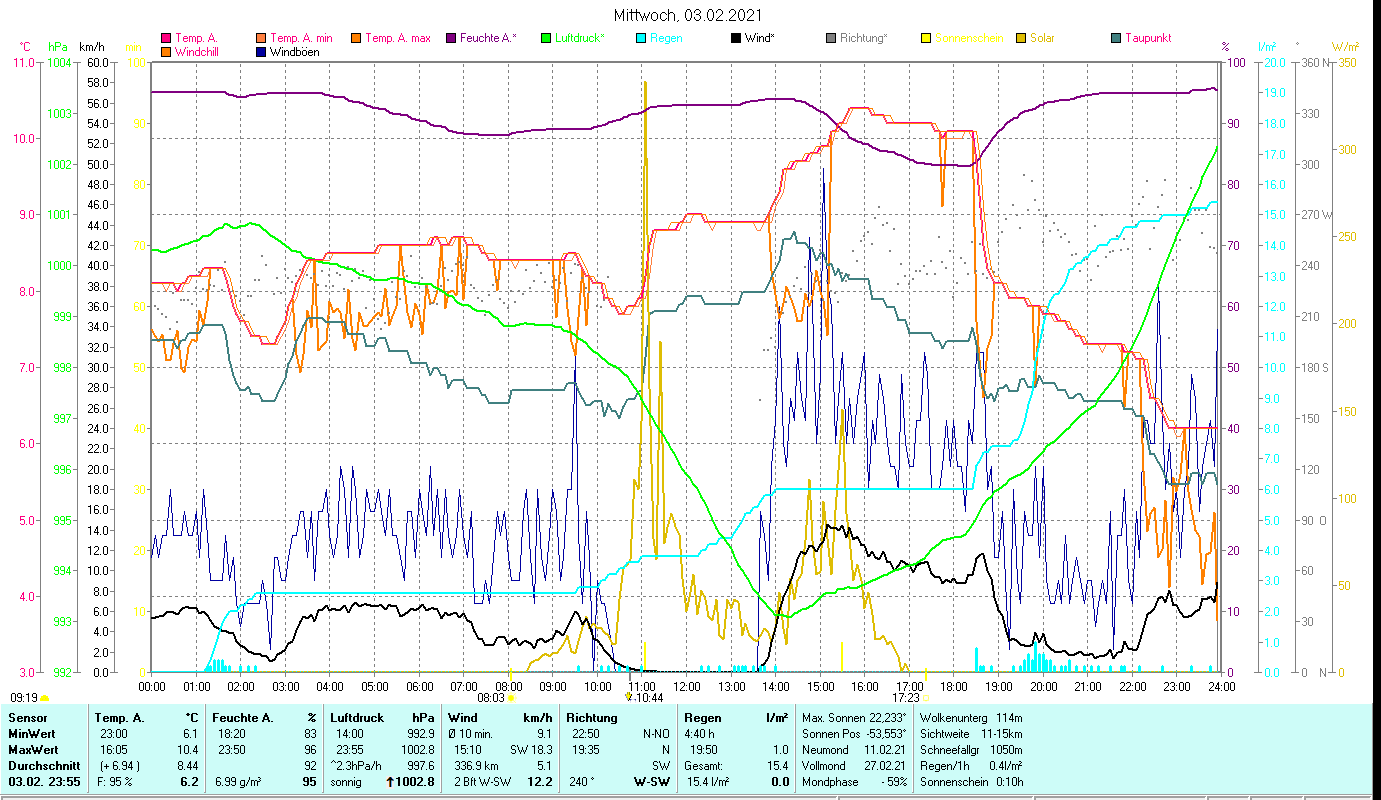Click the "6.99 g/m³" absolute humidity value
1381x800 pixels.
(239, 782)
